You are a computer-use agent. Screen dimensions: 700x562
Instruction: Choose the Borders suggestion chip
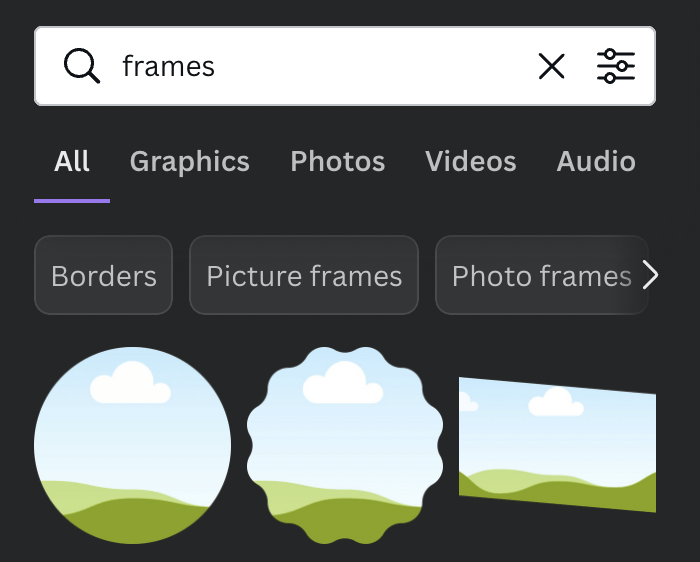(104, 275)
